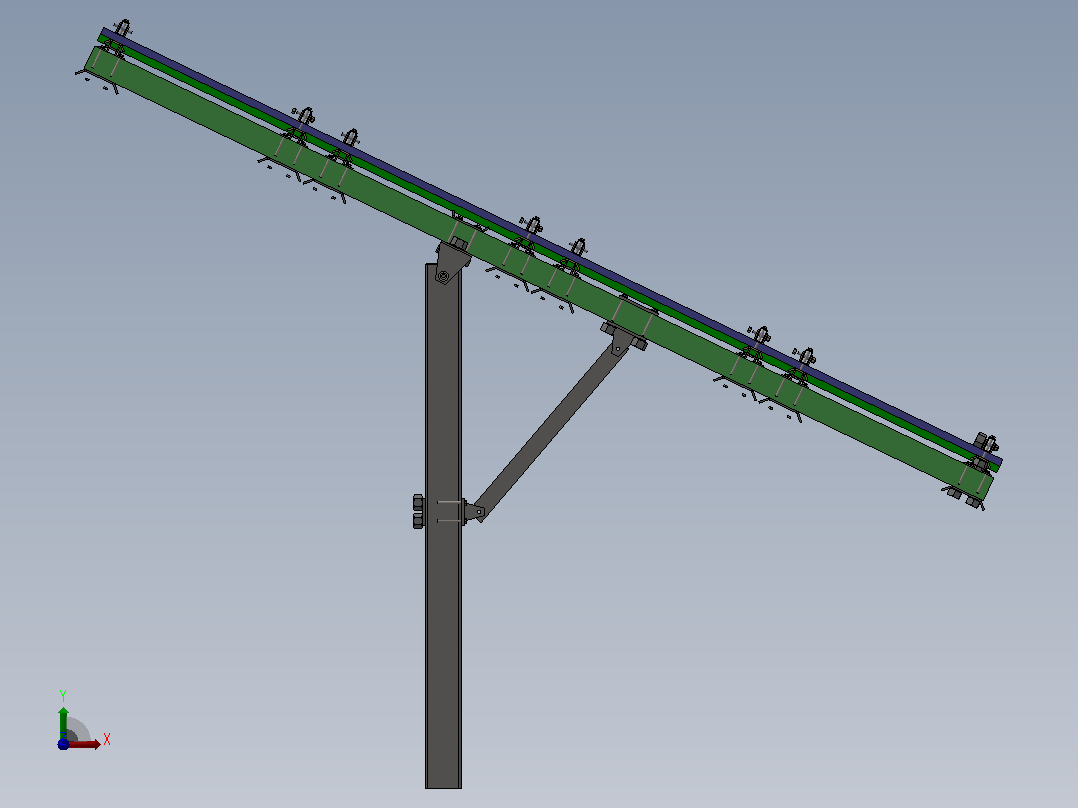This screenshot has width=1078, height=808.
Task: Select the pivot bracket at the post top
Action: click(x=452, y=260)
